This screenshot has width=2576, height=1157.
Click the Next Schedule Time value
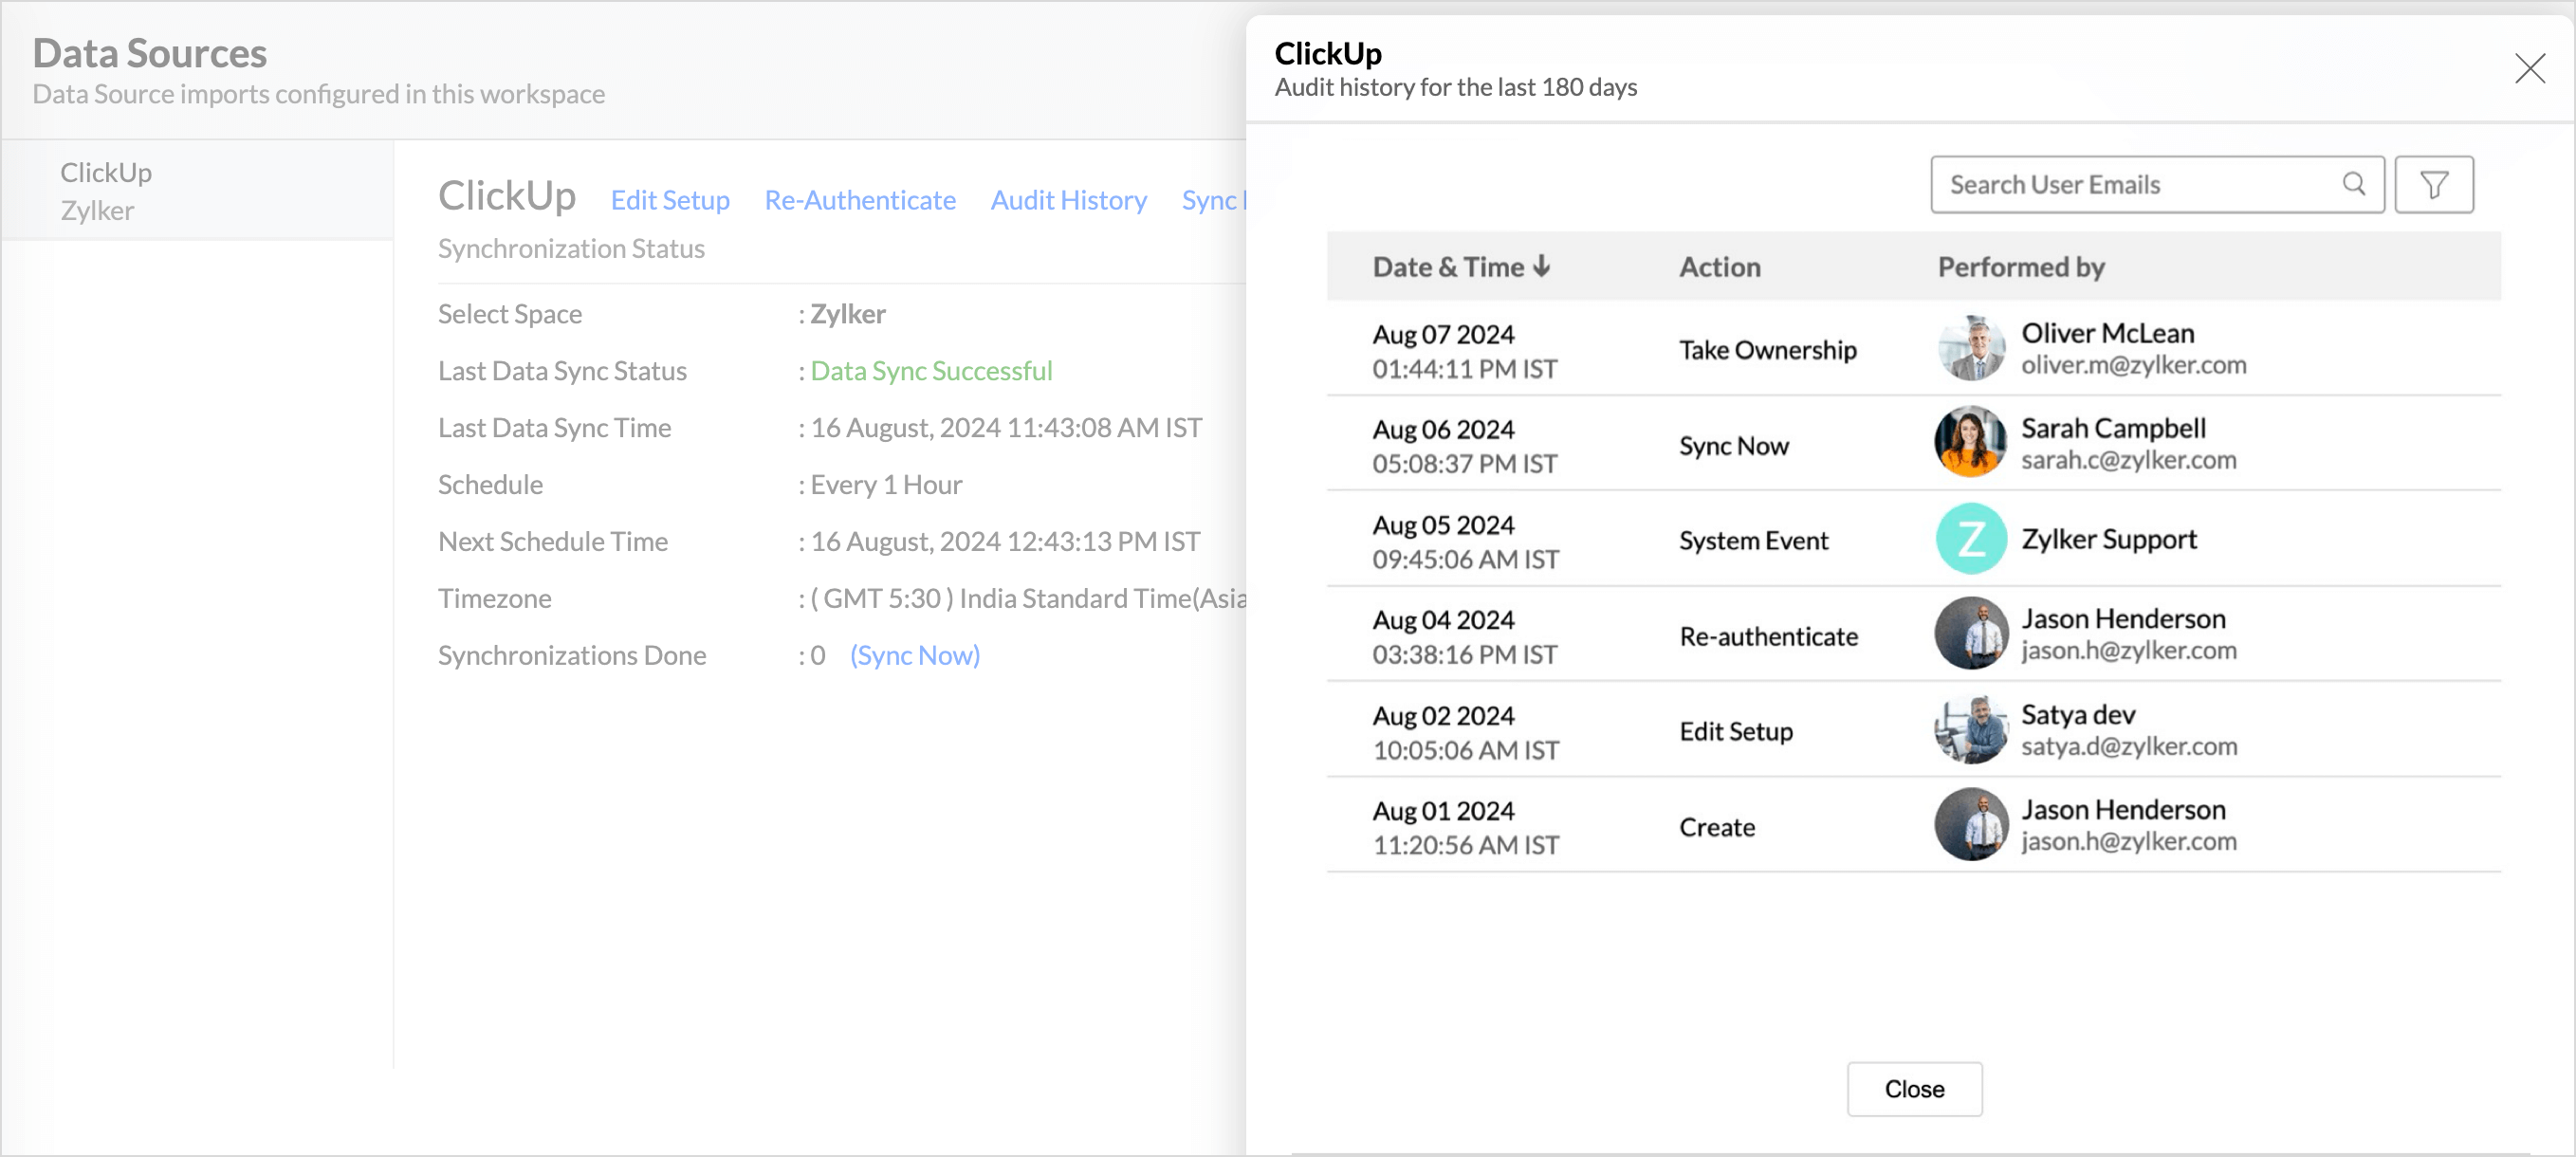pos(1005,542)
